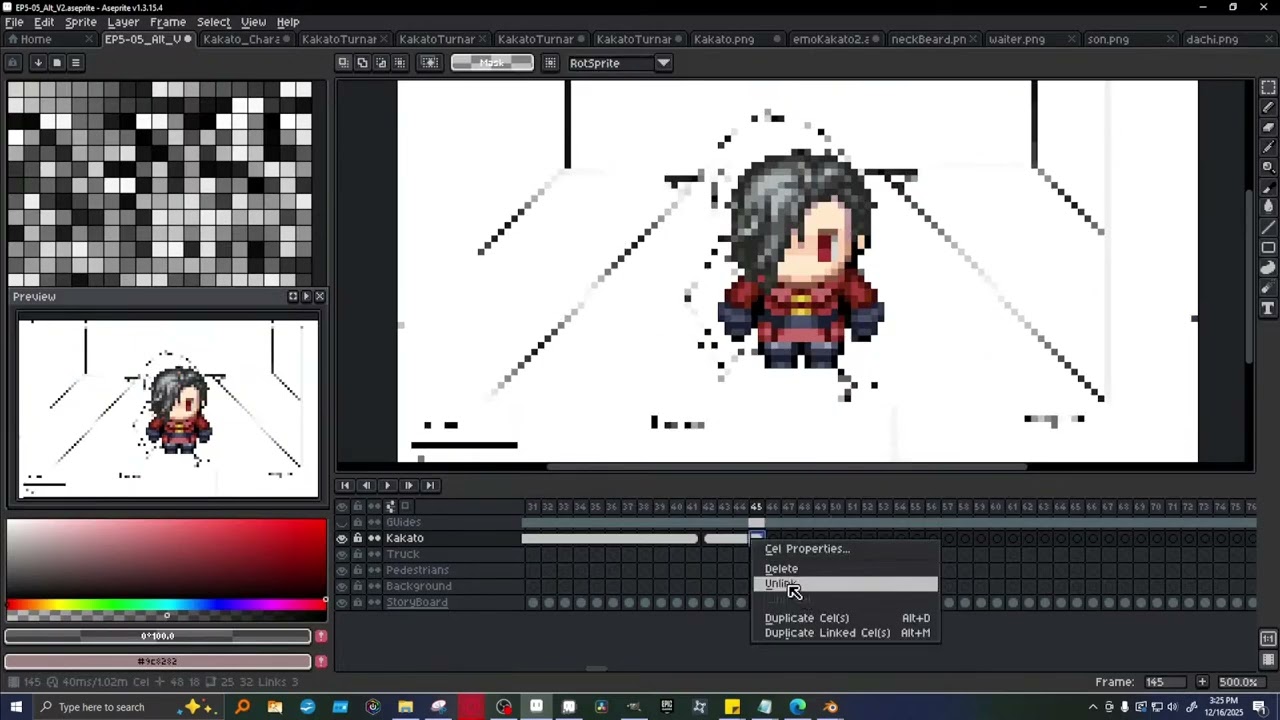
Task: Click the transparent color selection icon
Action: 430,63
